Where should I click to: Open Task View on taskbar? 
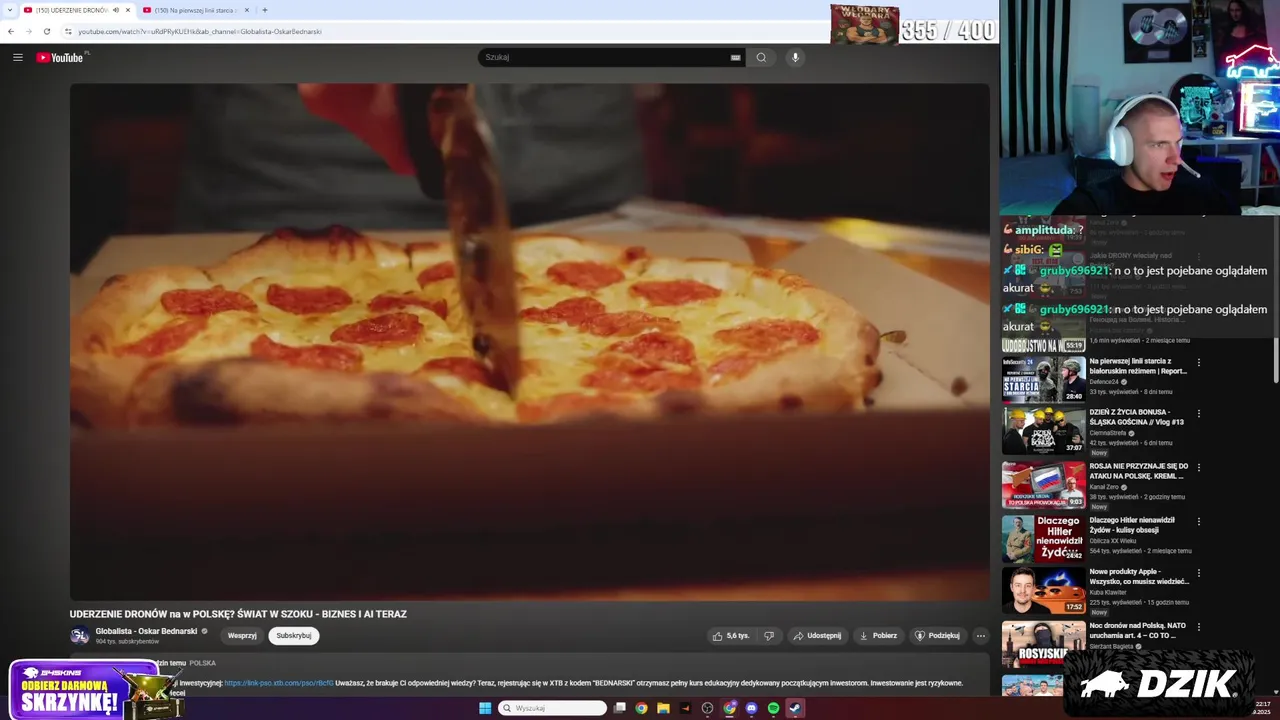pos(619,708)
